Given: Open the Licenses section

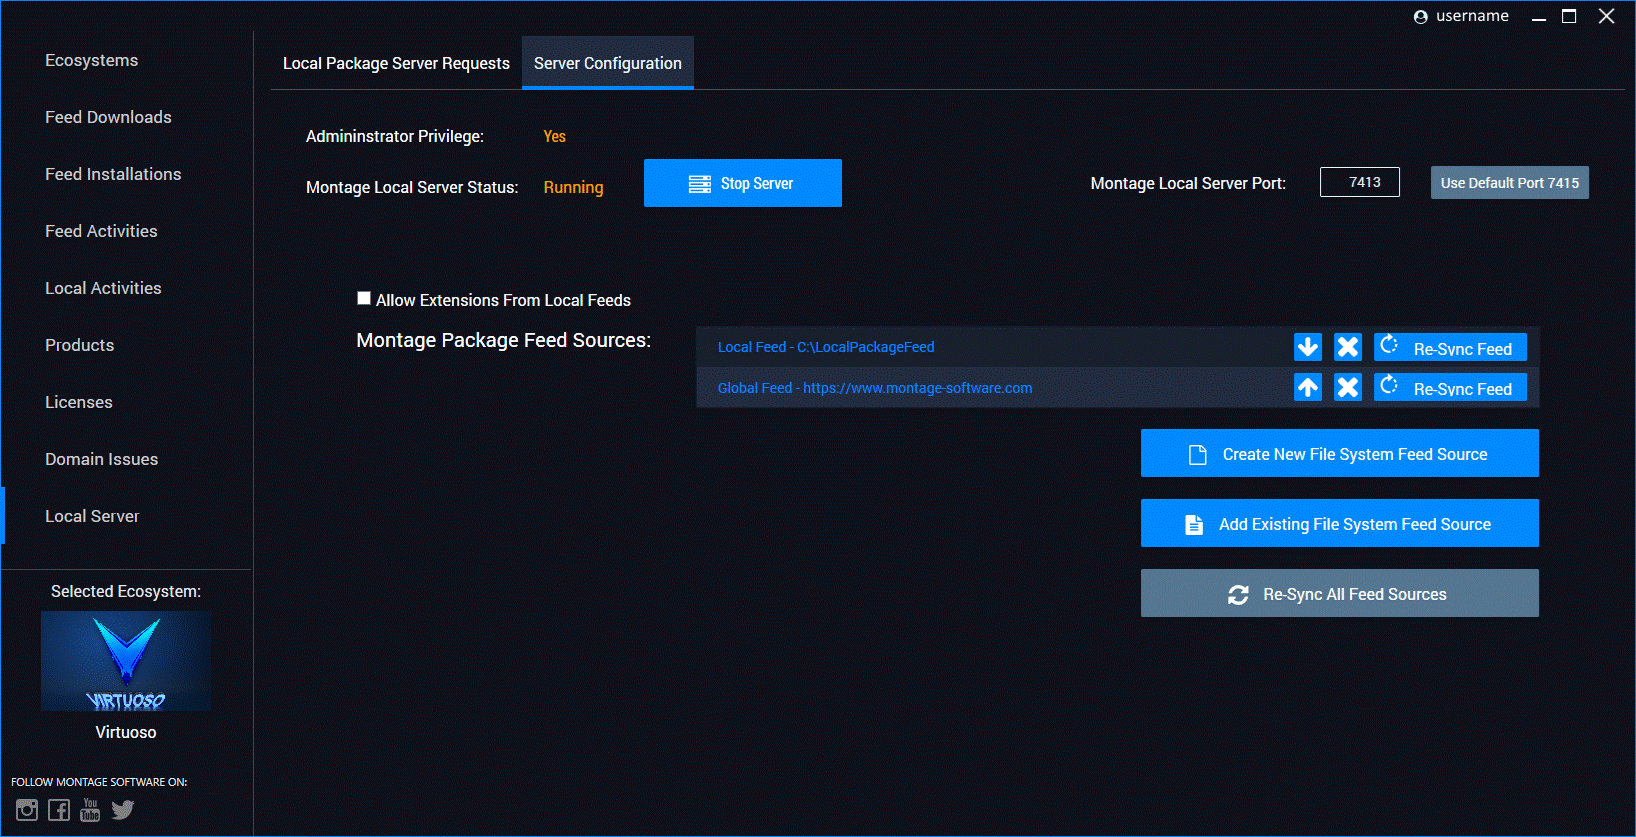Looking at the screenshot, I should 79,402.
